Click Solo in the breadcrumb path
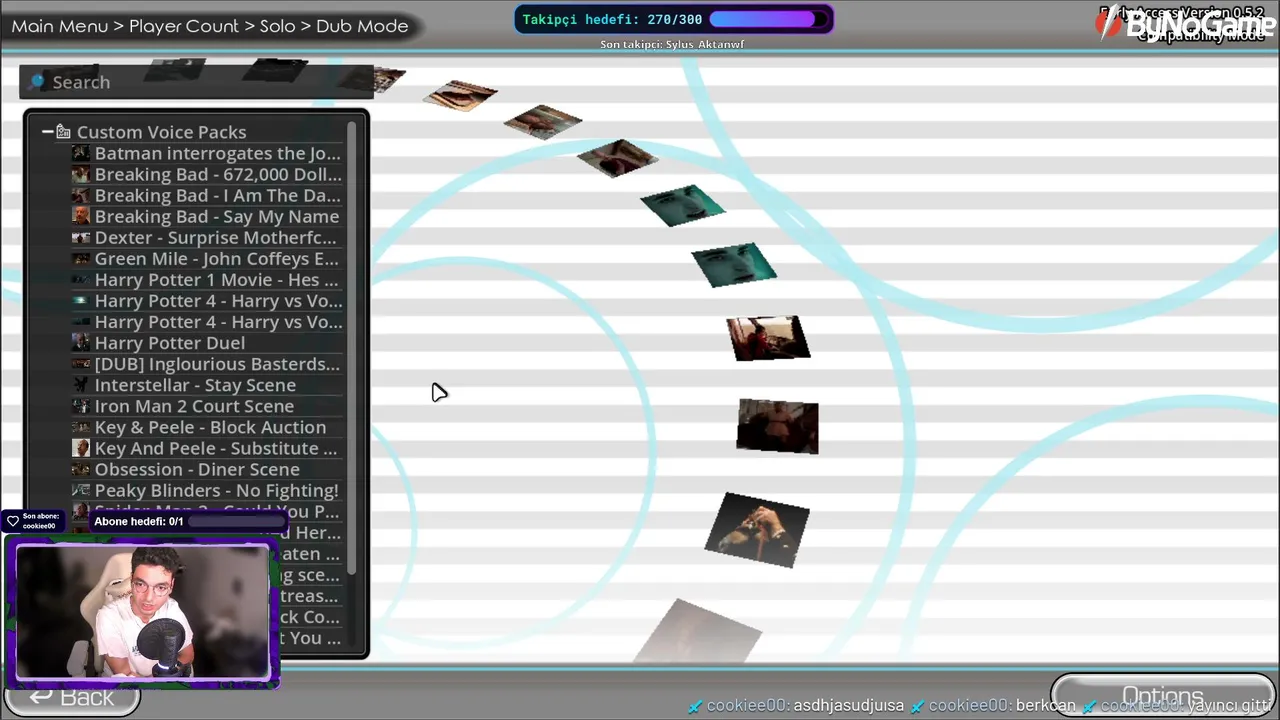The width and height of the screenshot is (1280, 720). pyautogui.click(x=277, y=26)
